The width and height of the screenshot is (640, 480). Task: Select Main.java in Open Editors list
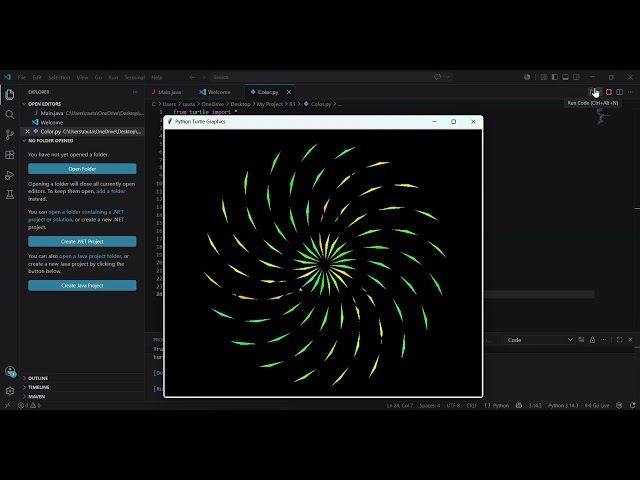tap(82, 113)
